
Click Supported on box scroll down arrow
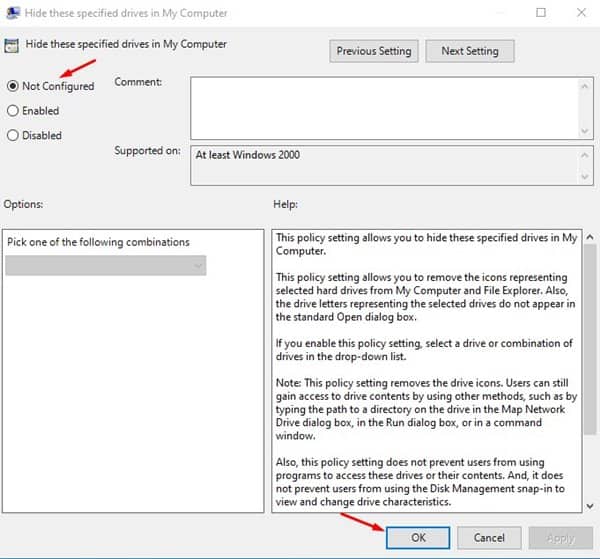(585, 177)
